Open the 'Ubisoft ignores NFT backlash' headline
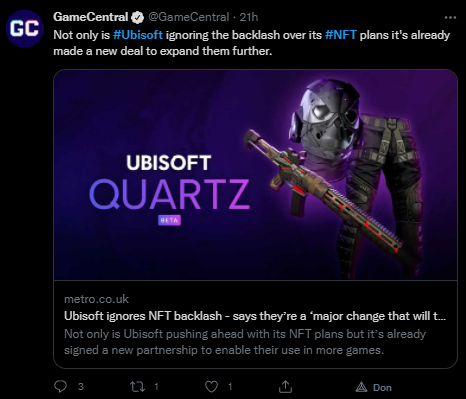The height and width of the screenshot is (399, 466). point(255,316)
